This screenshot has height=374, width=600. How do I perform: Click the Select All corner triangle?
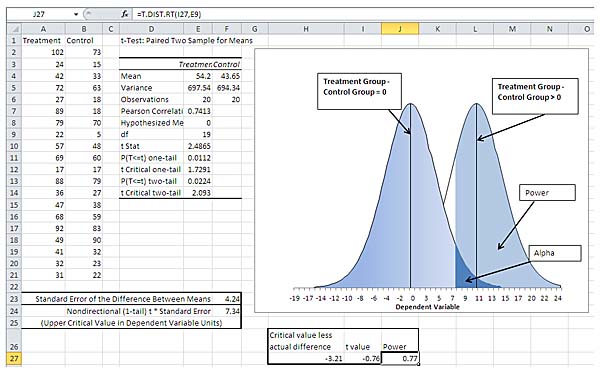pos(14,29)
